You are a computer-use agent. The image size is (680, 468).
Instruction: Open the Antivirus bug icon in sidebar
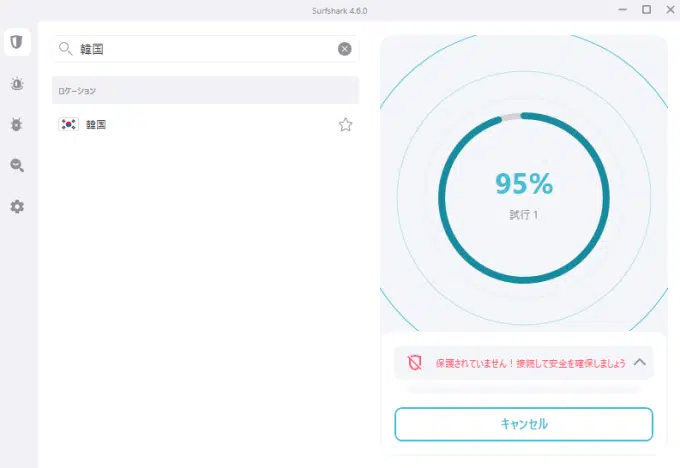(x=16, y=124)
